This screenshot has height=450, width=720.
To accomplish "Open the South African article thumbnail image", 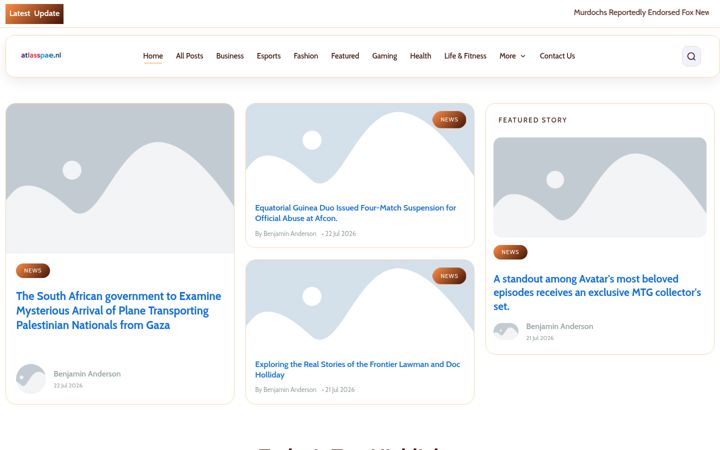I will click(120, 178).
